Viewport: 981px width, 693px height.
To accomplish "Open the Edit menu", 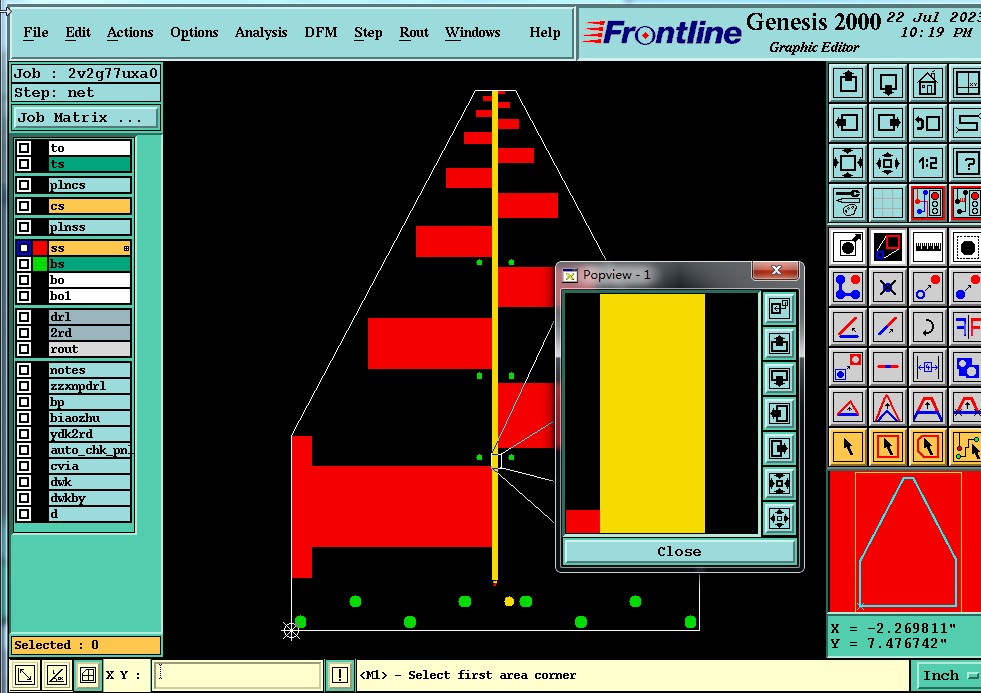I will click(78, 33).
